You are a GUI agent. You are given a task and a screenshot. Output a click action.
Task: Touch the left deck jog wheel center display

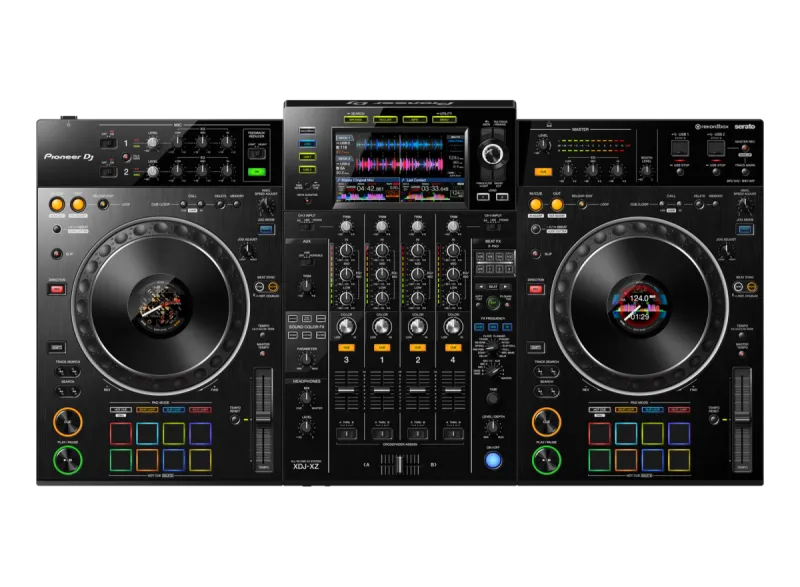click(160, 307)
